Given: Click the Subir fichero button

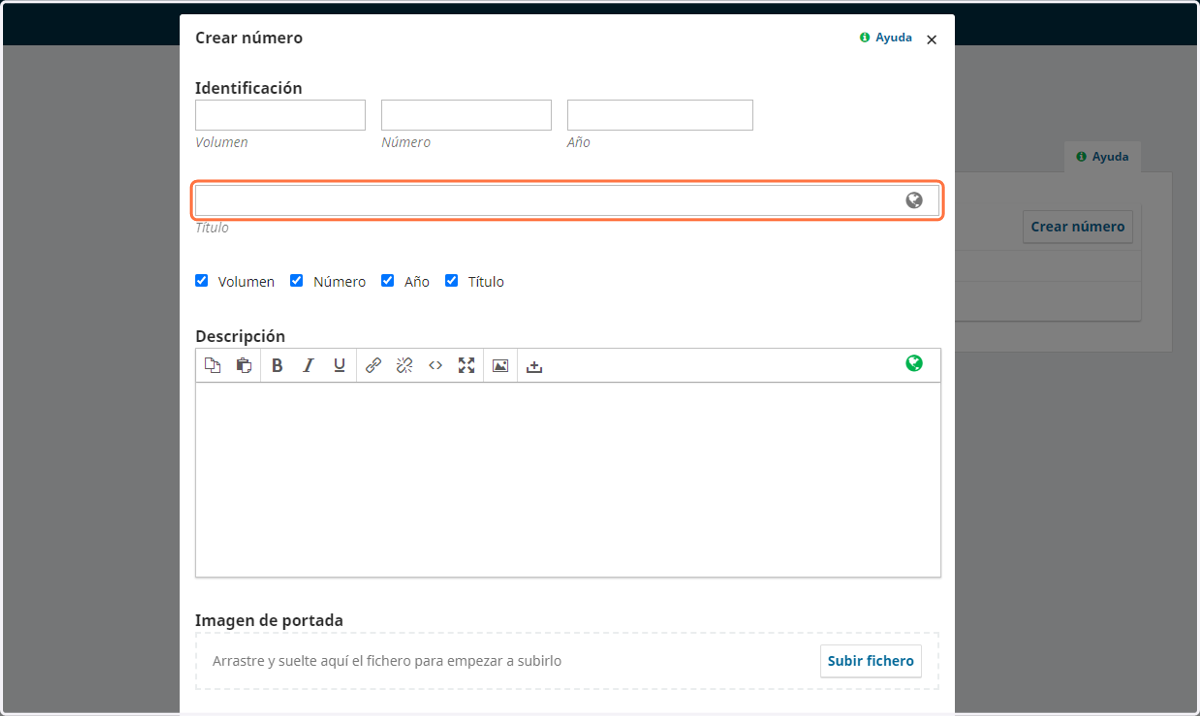Looking at the screenshot, I should pyautogui.click(x=871, y=661).
